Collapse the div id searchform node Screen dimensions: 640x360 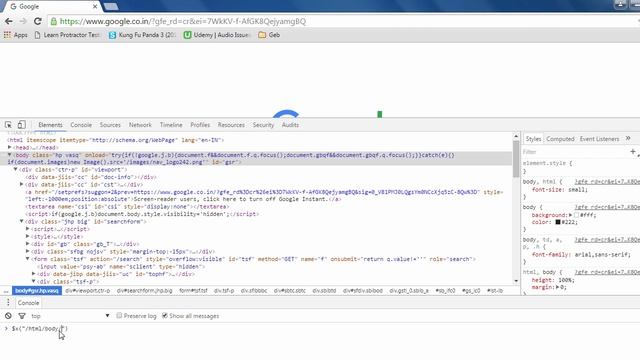22,221
